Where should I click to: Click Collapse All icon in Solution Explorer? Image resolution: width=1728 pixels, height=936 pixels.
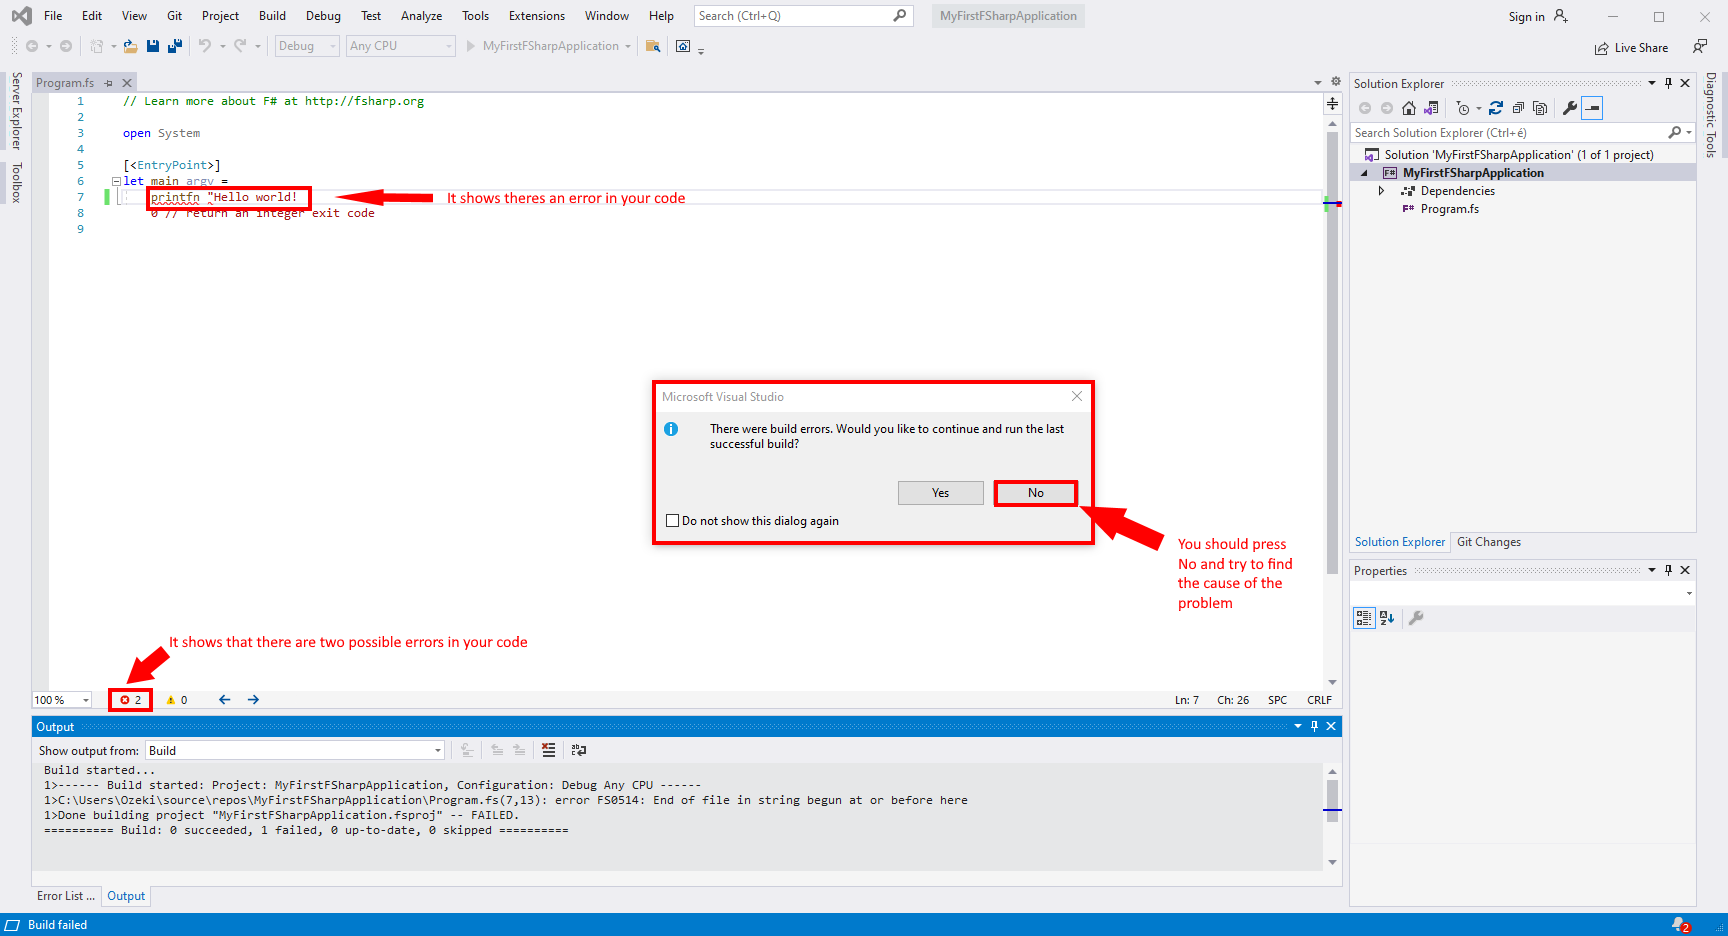tap(1518, 108)
